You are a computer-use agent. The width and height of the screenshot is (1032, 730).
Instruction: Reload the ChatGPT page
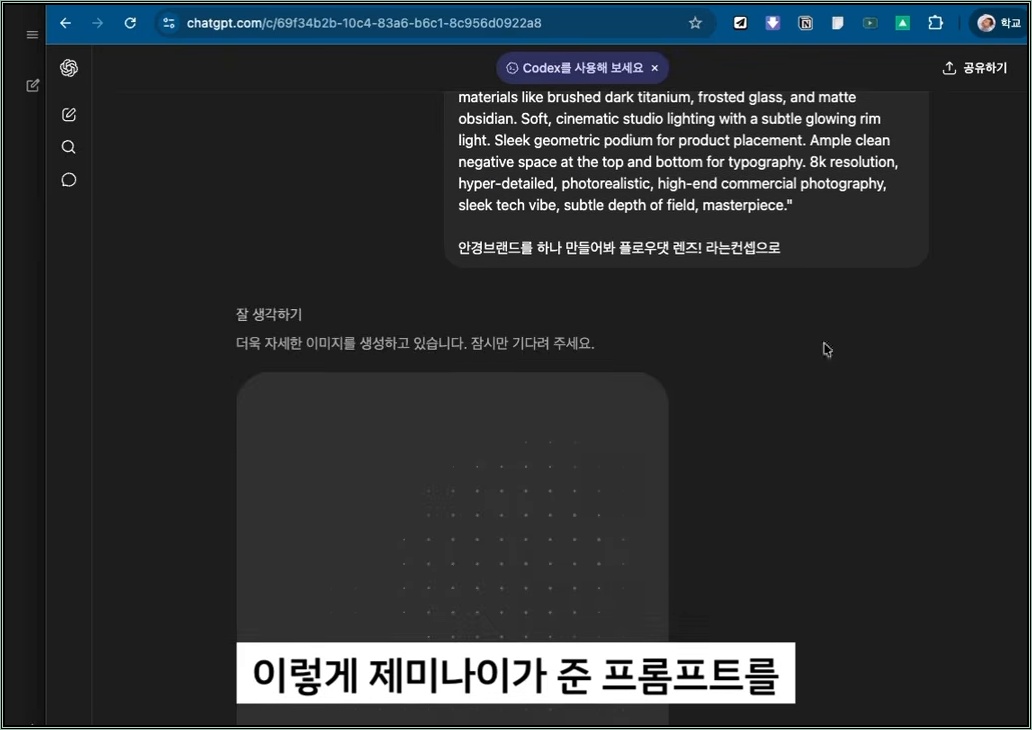click(130, 23)
